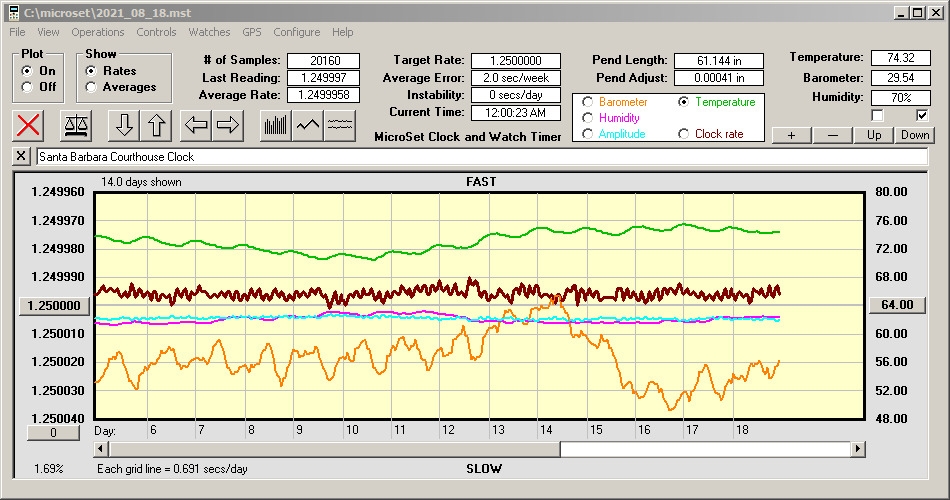Click the Pend Adjust field
The width and height of the screenshot is (950, 500).
[x=719, y=78]
